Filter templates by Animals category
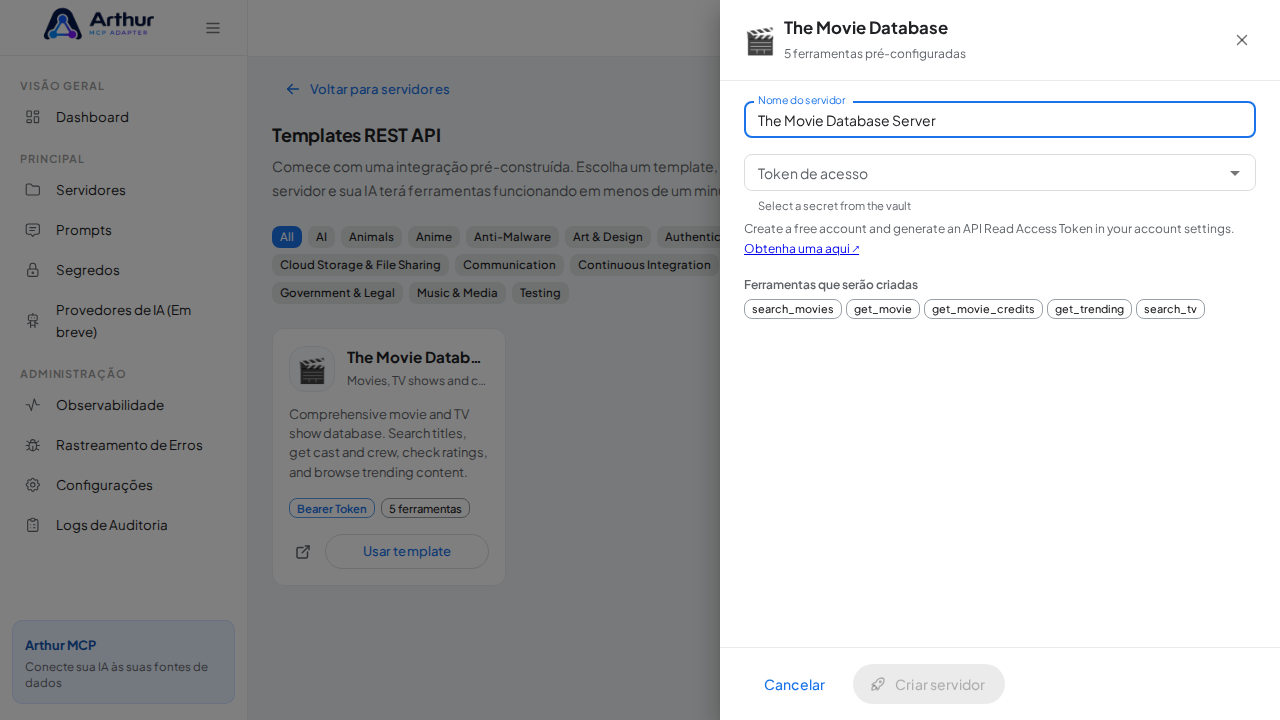 point(371,237)
